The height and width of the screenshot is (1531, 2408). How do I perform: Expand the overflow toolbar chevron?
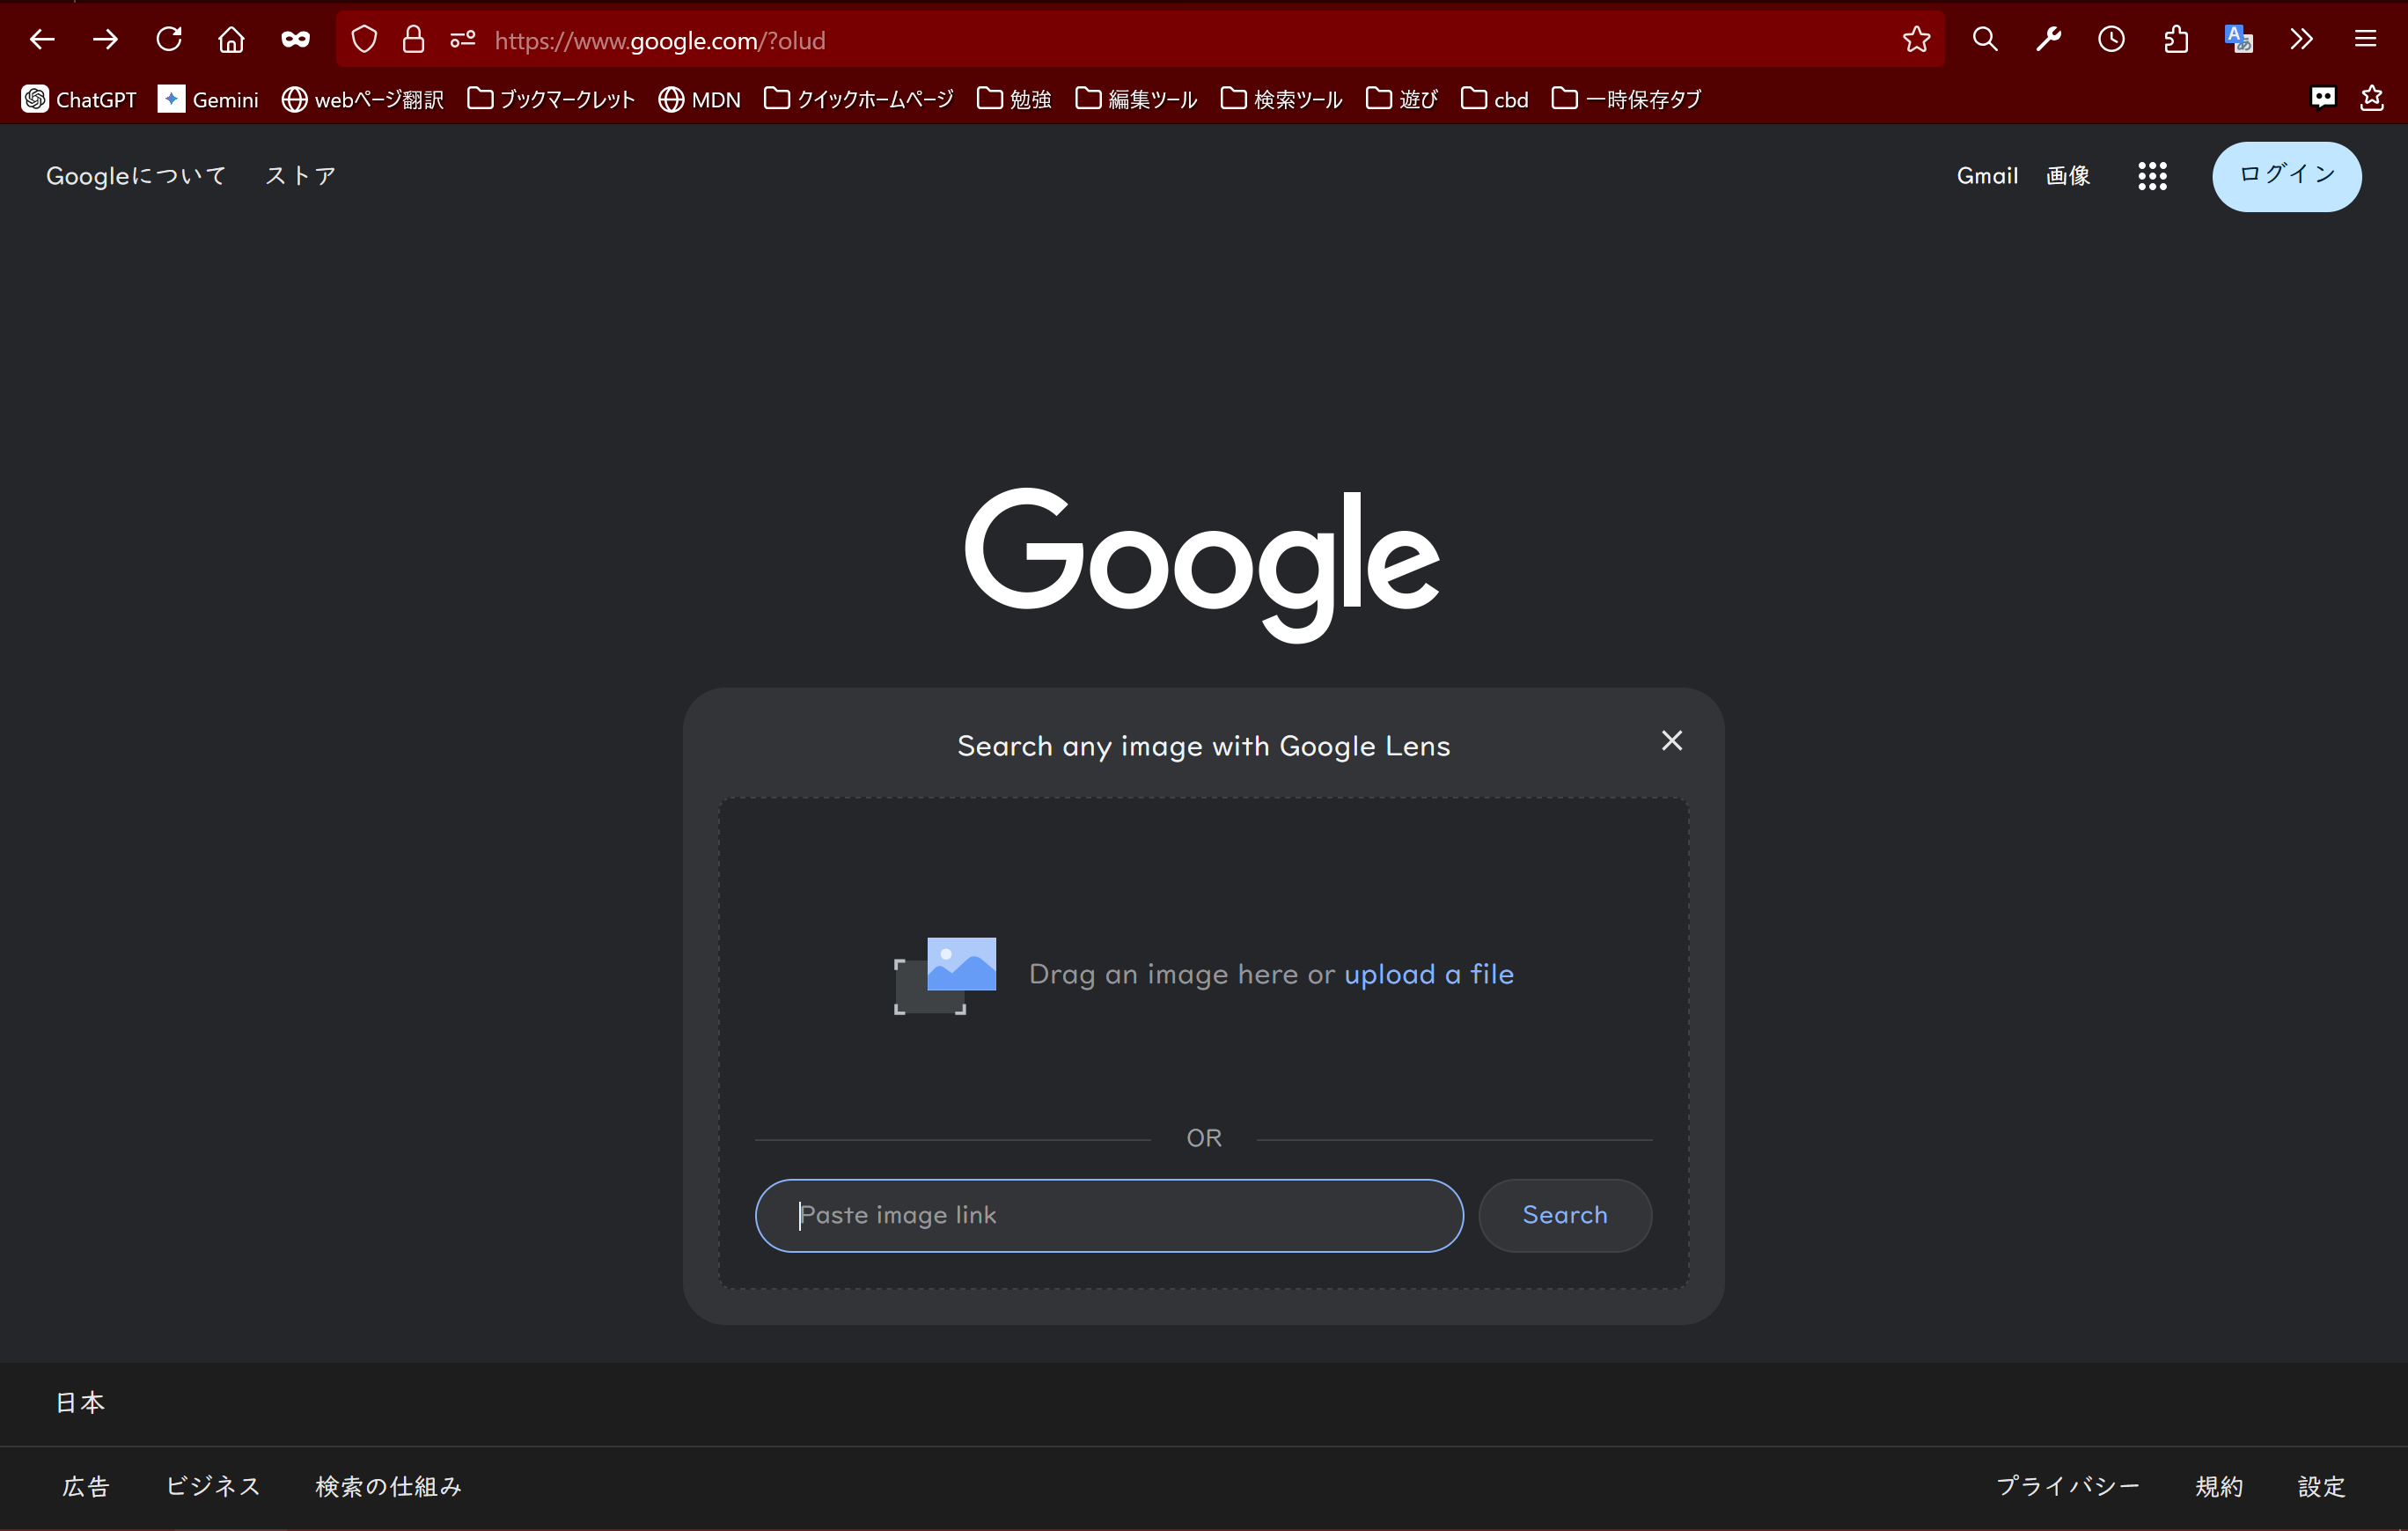pos(2301,40)
